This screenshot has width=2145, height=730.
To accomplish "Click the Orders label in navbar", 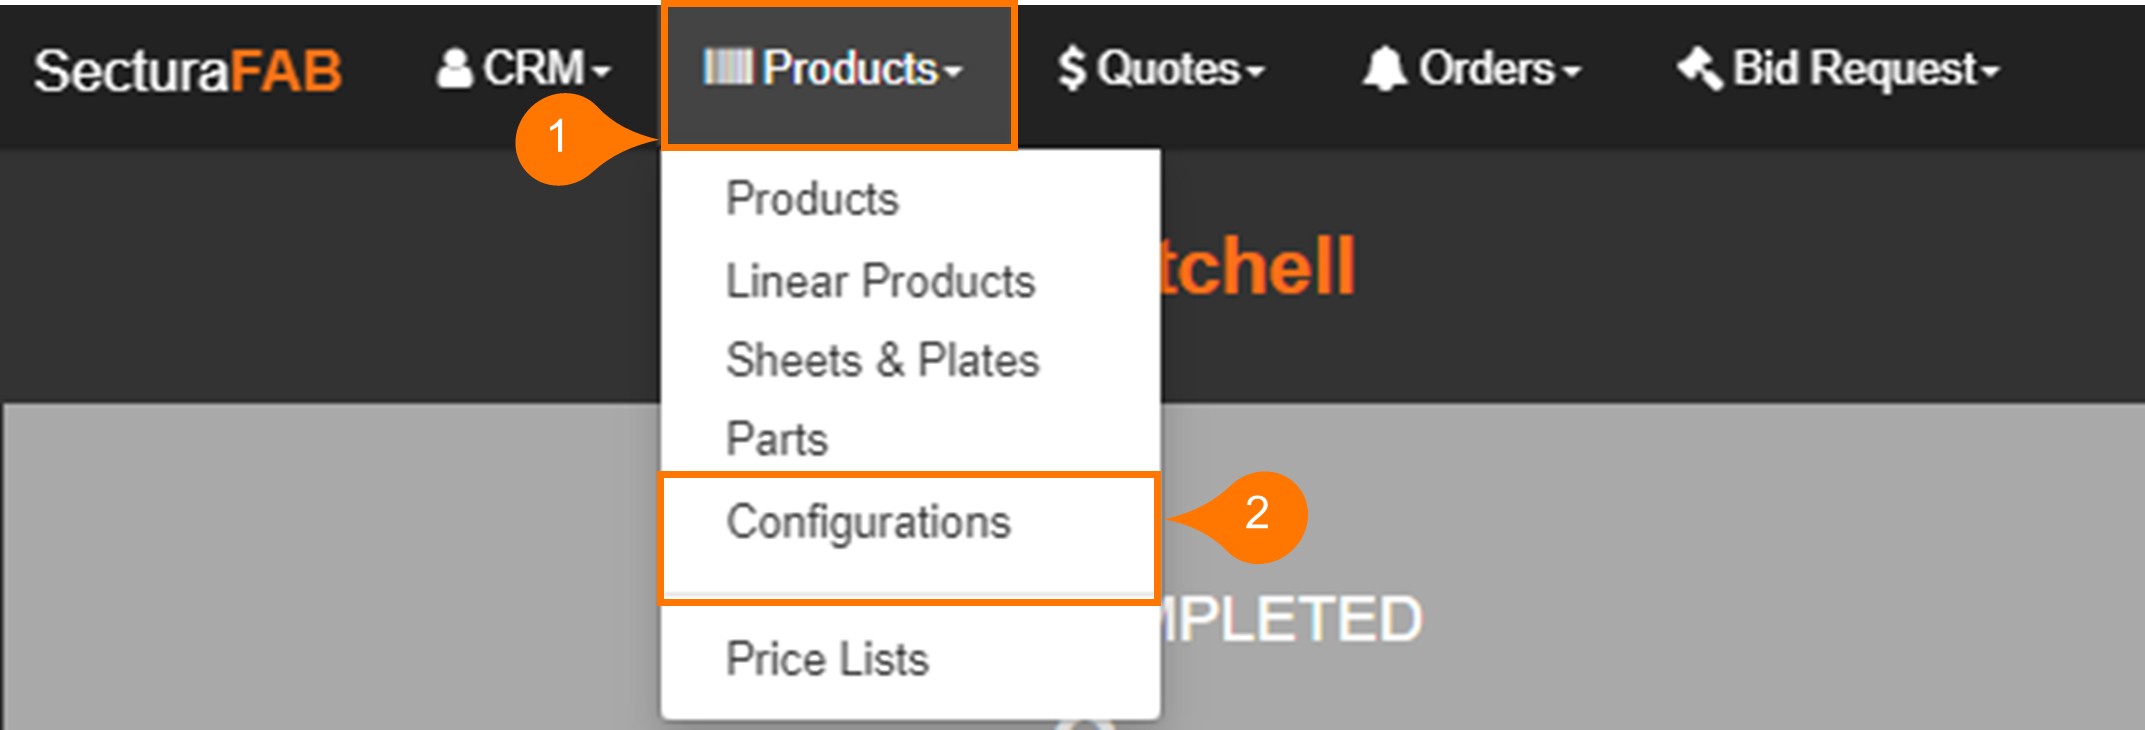I will point(1486,69).
